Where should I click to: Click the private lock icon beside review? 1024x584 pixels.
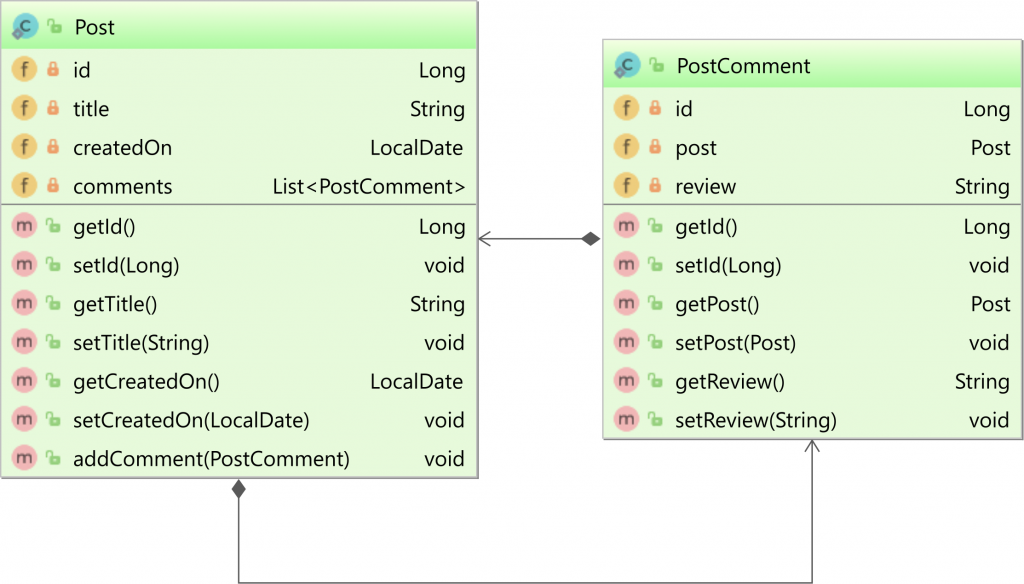tap(656, 185)
